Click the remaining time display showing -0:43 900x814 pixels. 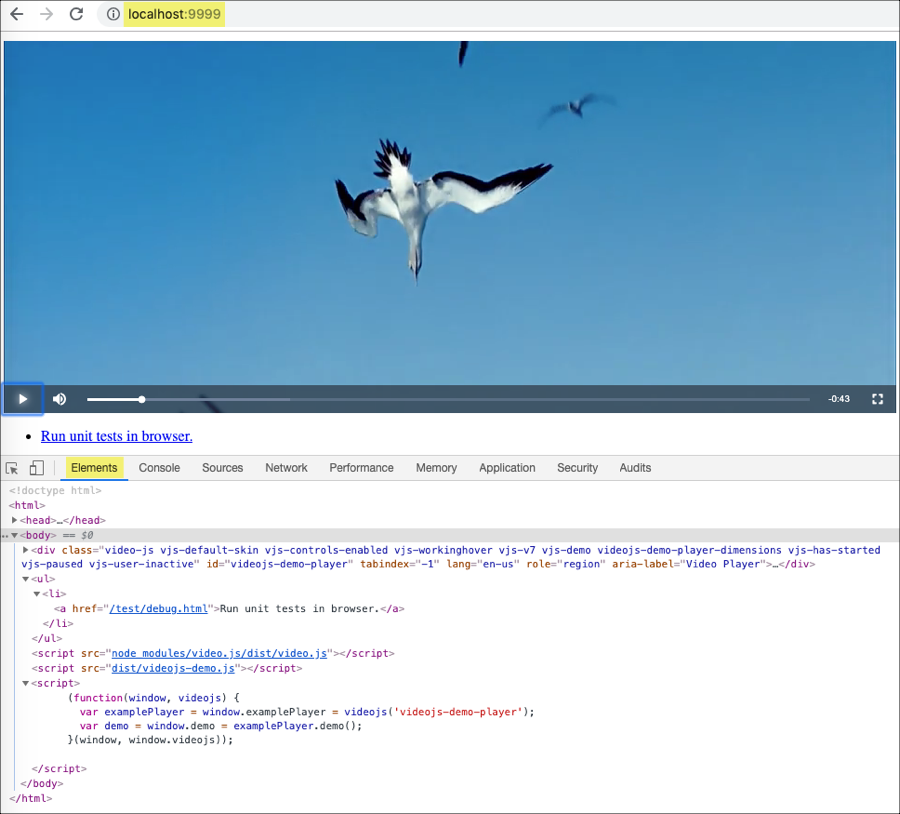tap(838, 398)
